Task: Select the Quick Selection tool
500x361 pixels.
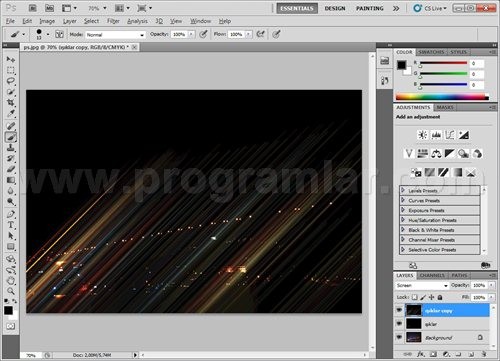Action: (x=11, y=92)
